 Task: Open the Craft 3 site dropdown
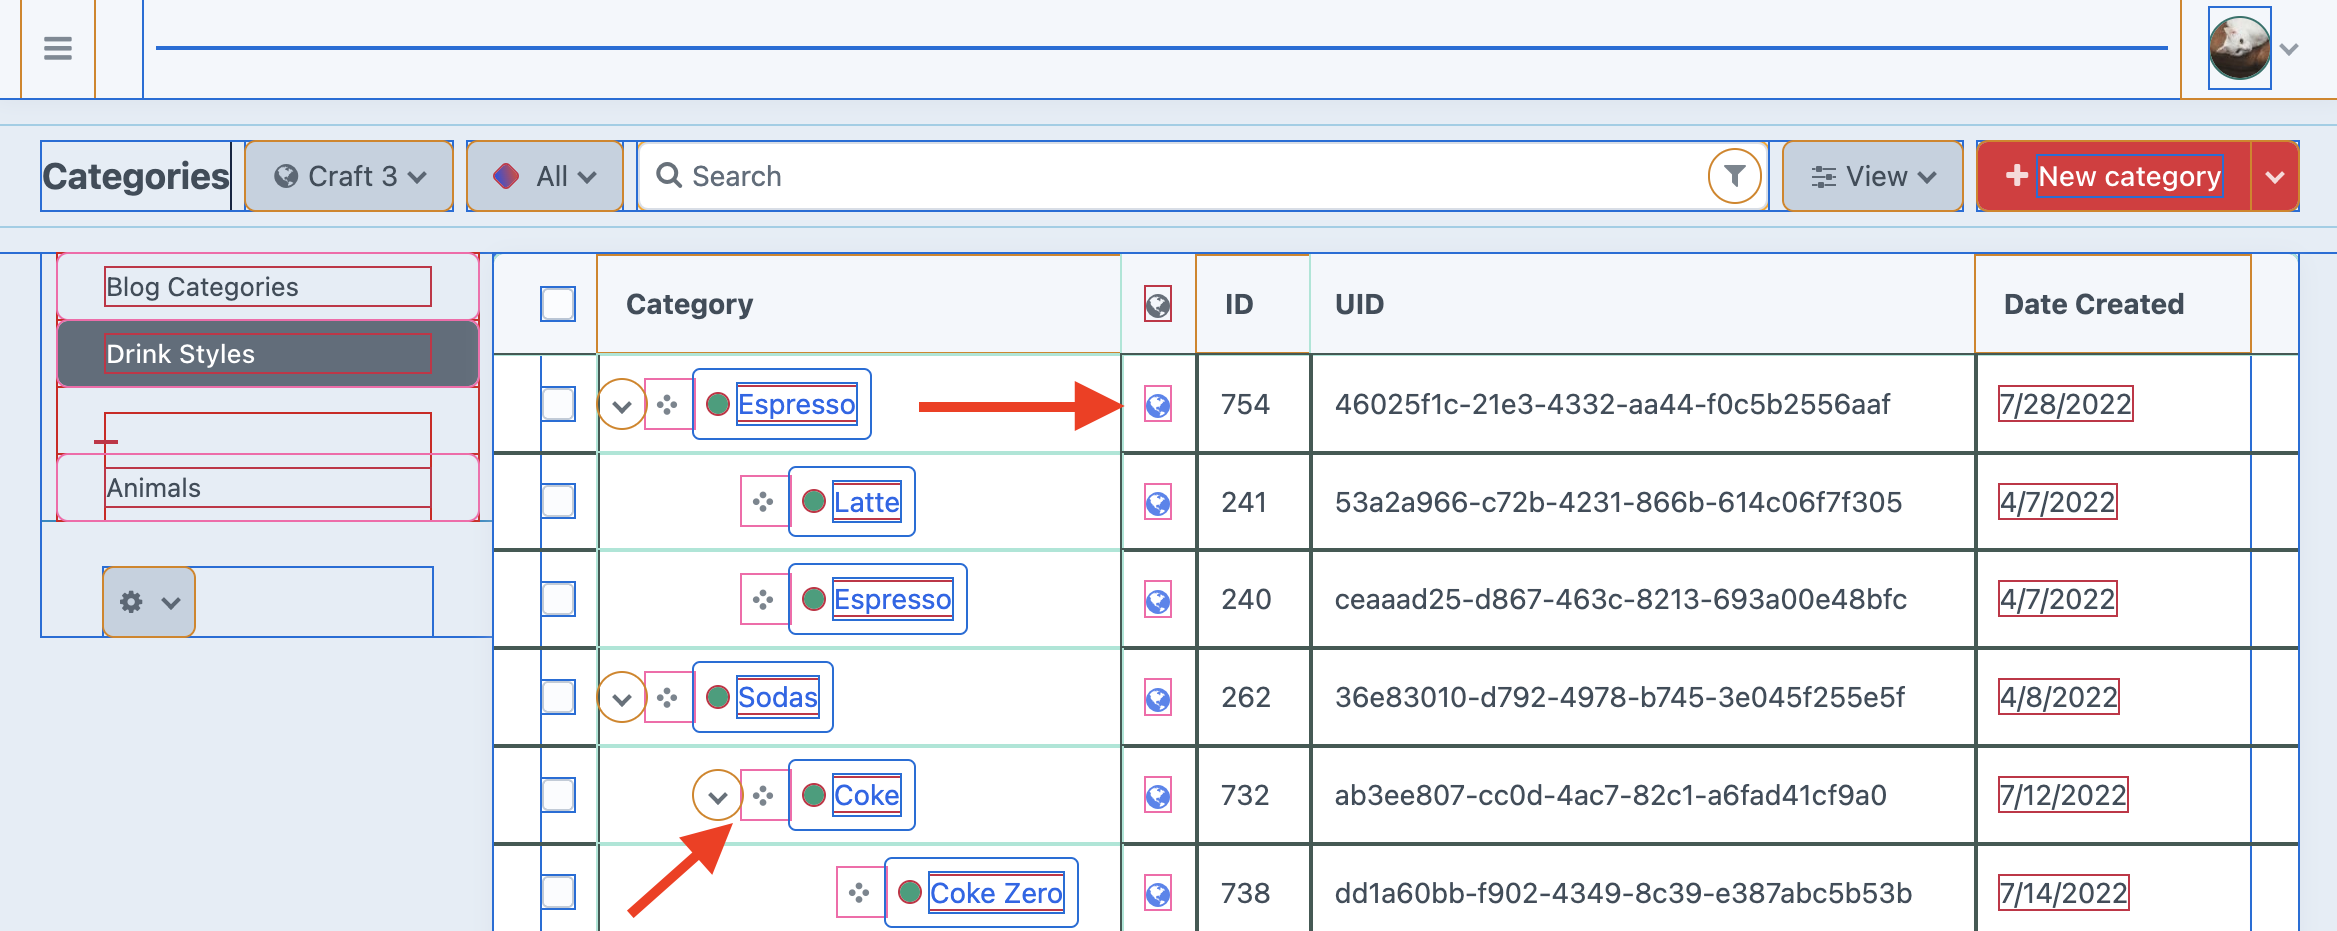pyautogui.click(x=349, y=176)
